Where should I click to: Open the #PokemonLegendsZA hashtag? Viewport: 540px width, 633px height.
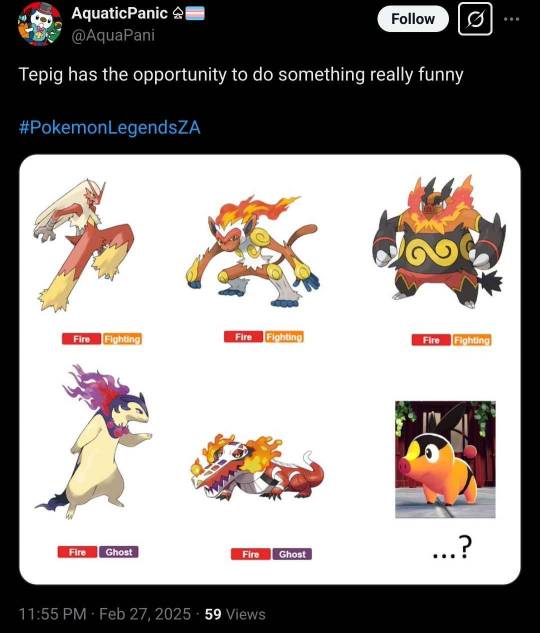(109, 128)
